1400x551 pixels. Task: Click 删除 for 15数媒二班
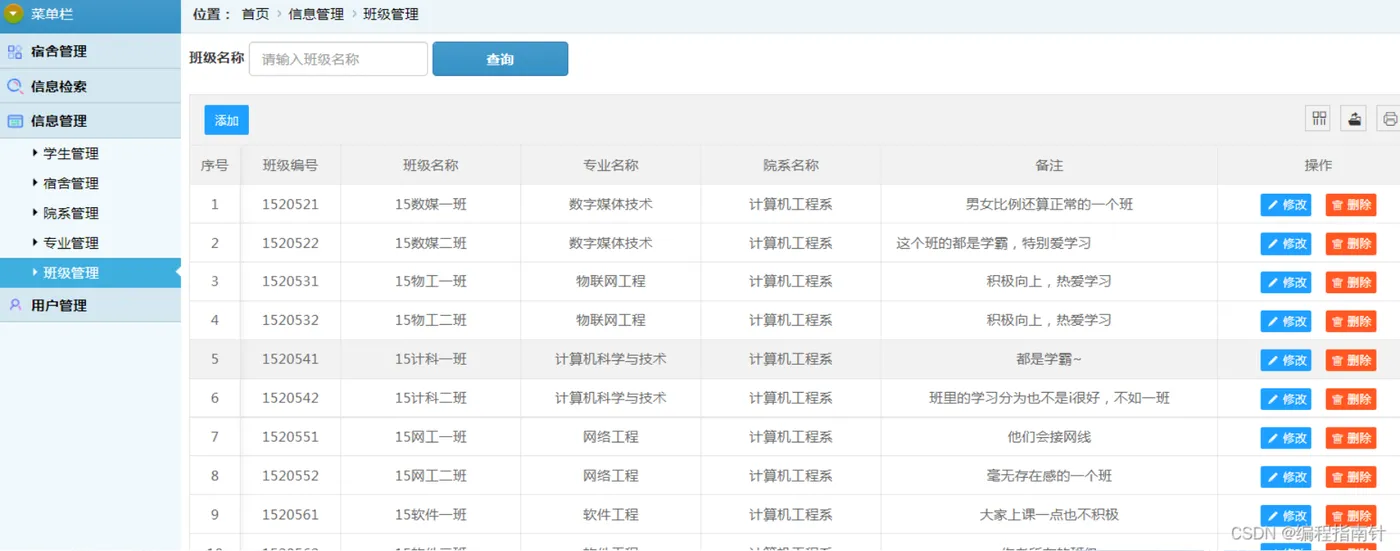1351,244
